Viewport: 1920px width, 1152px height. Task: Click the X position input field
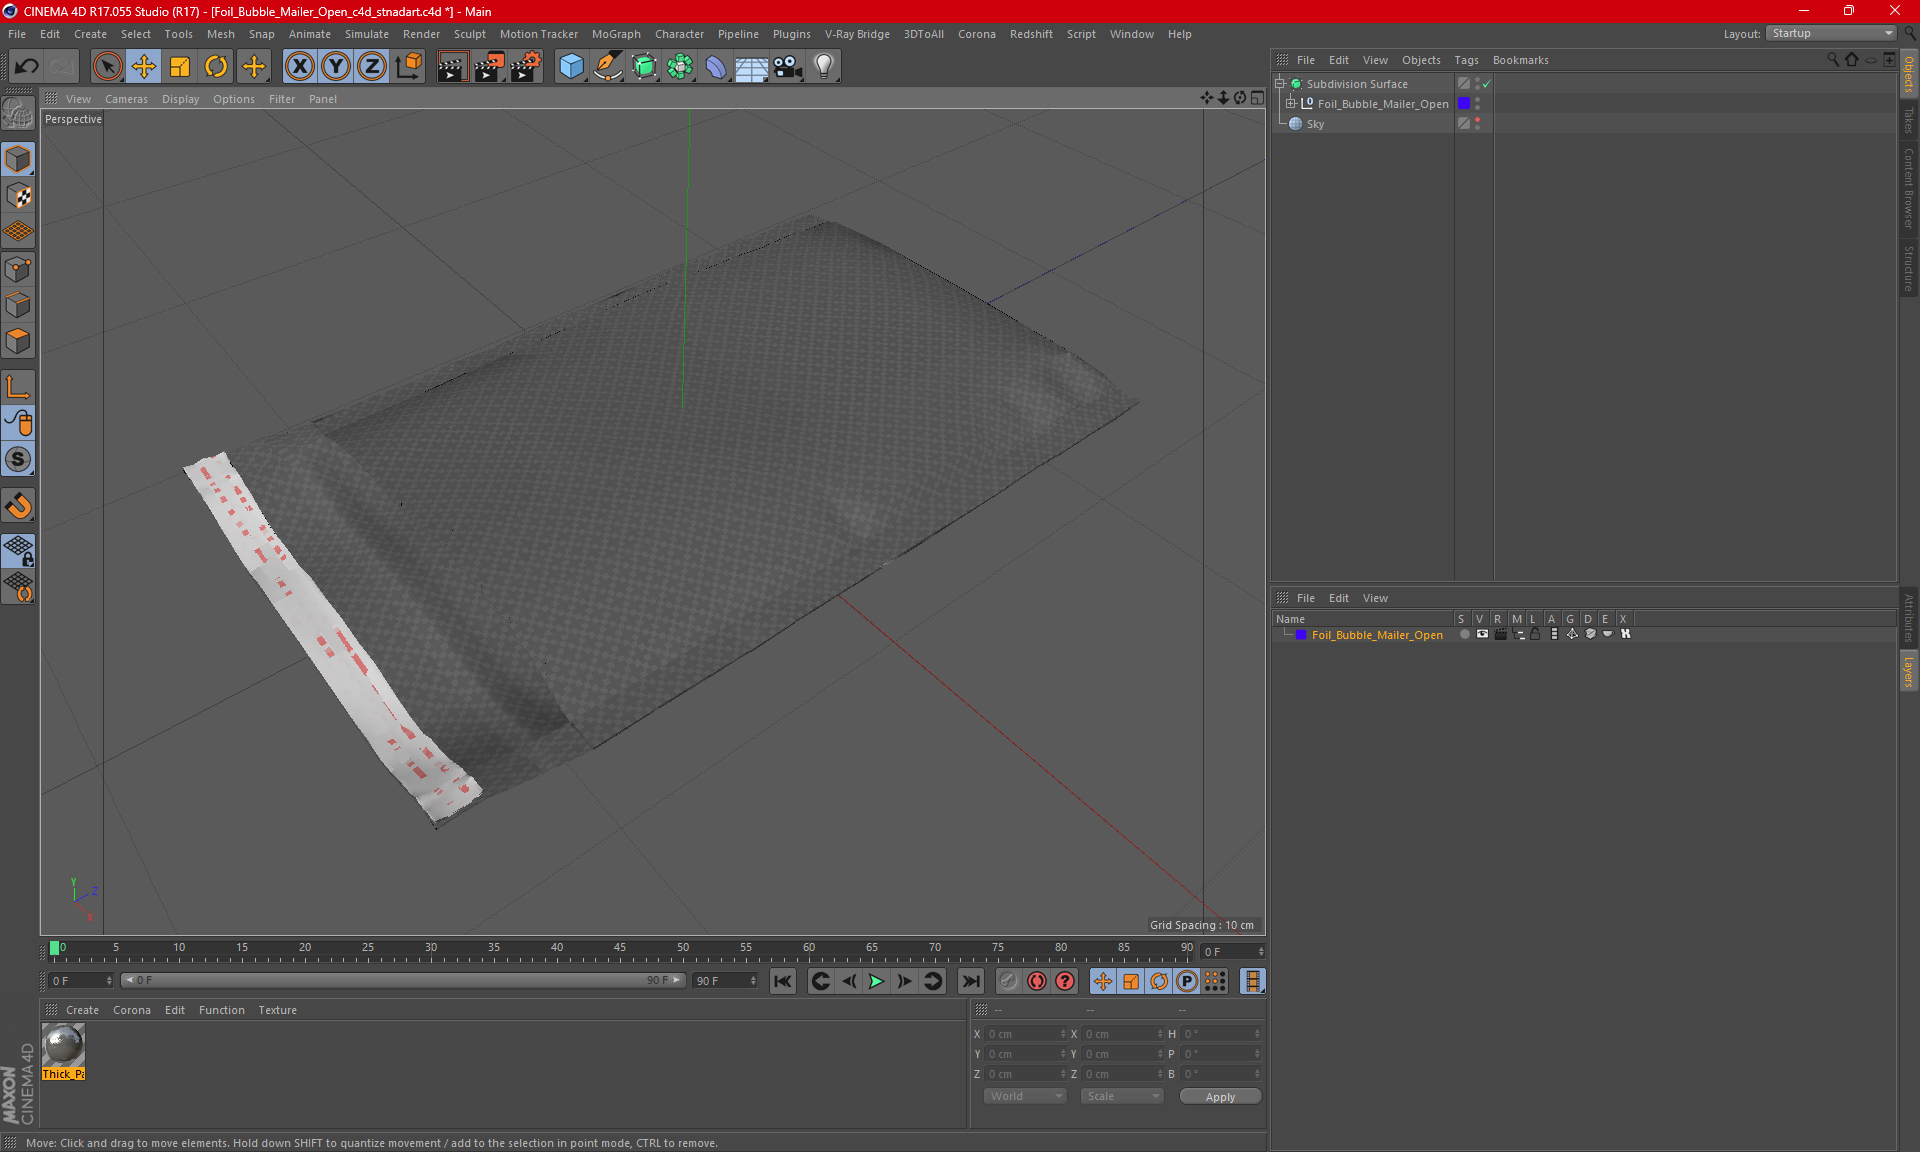1024,1034
